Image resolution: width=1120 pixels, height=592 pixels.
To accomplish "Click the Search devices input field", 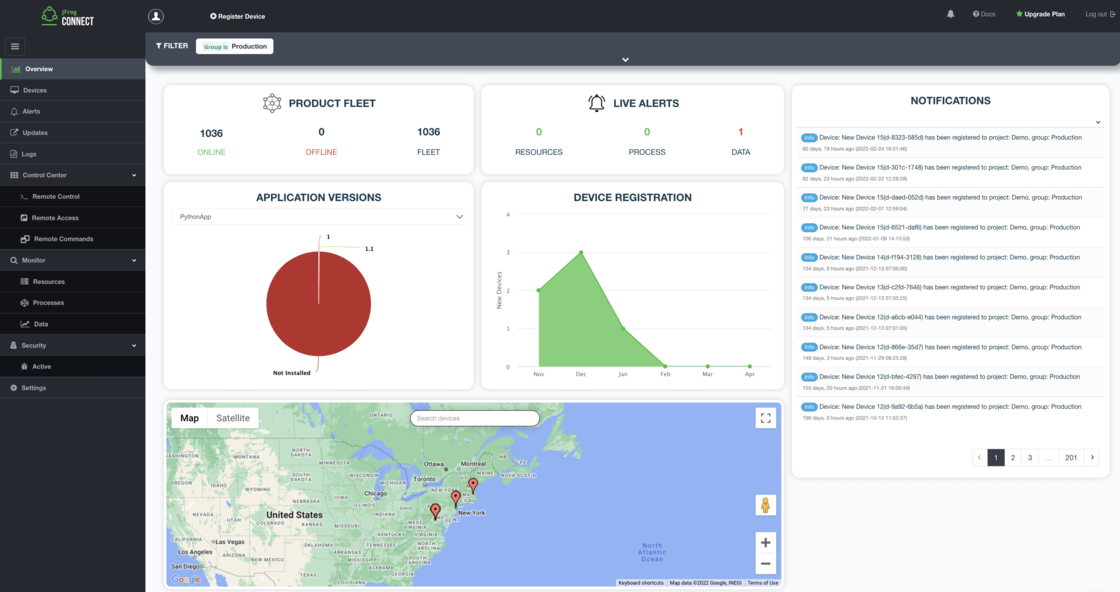I will click(475, 418).
